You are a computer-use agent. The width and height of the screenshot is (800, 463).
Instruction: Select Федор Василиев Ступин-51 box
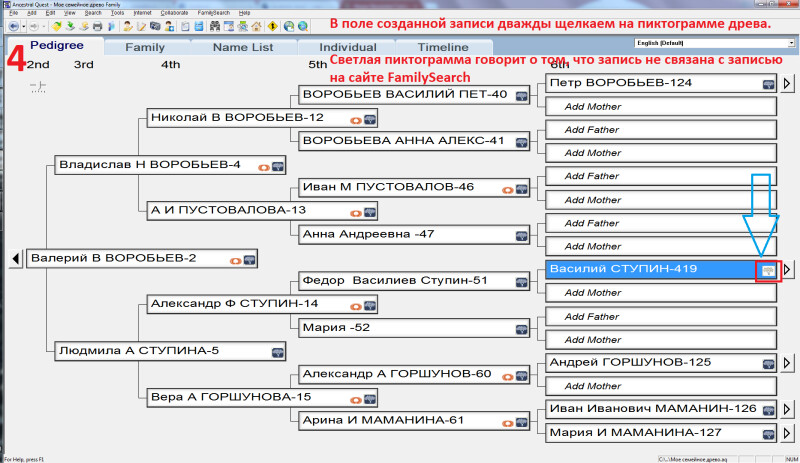pyautogui.click(x=414, y=281)
